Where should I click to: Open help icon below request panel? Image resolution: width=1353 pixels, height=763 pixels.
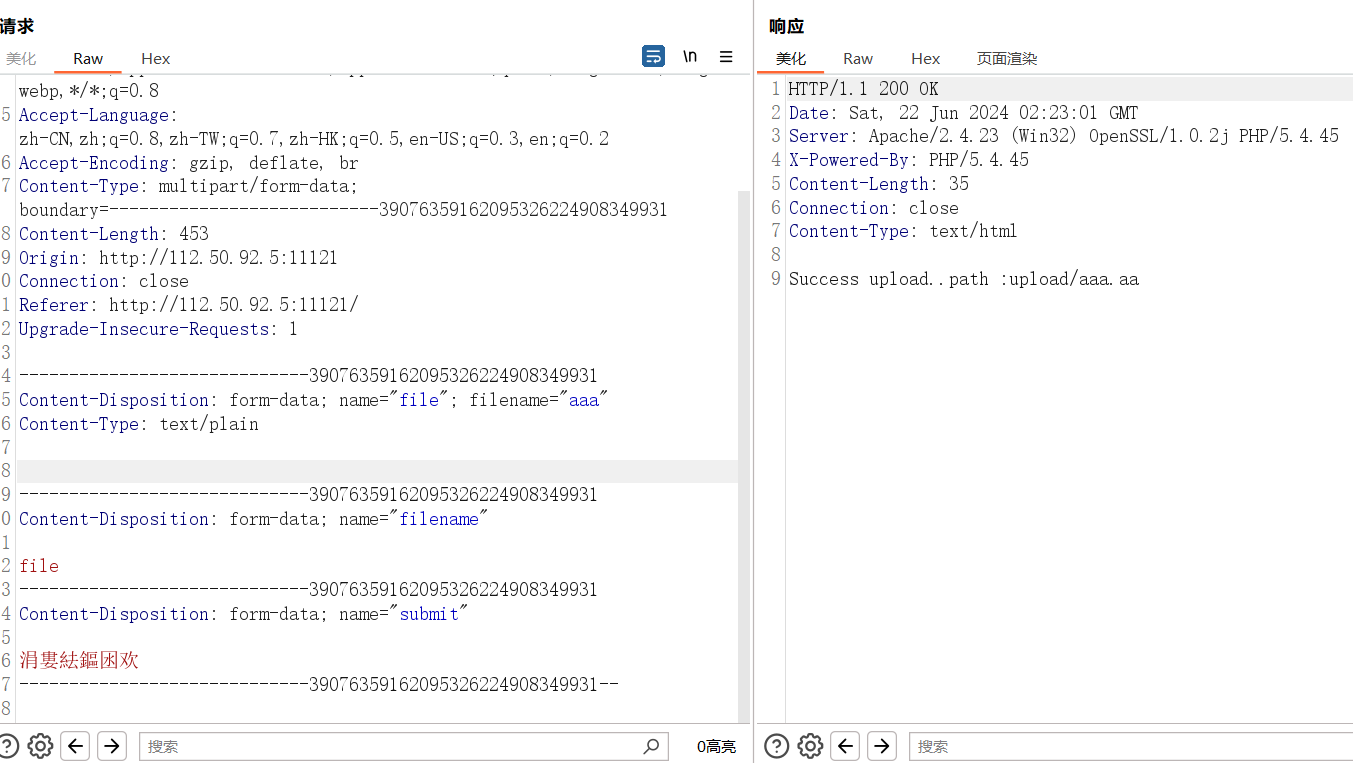point(7,746)
